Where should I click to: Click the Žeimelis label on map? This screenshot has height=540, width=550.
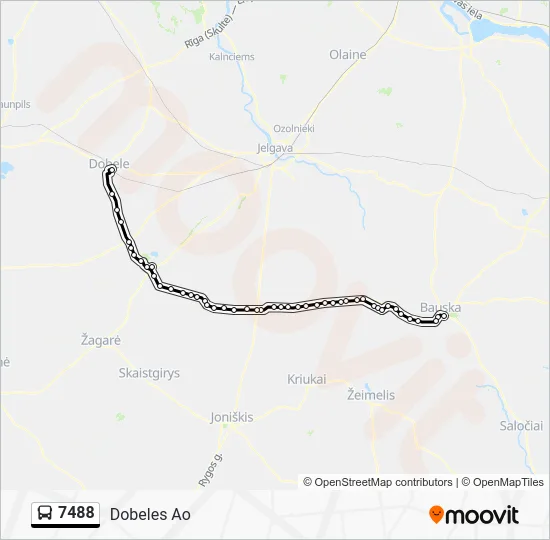371,395
